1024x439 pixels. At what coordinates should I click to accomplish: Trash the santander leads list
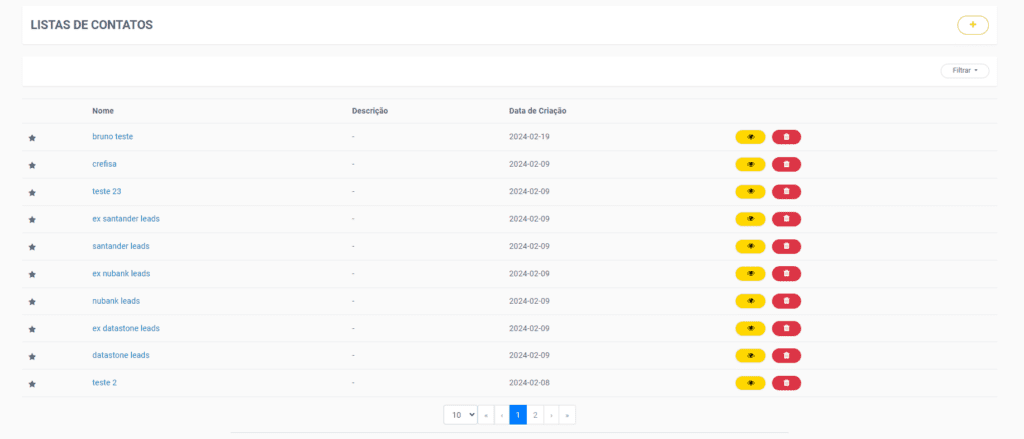click(x=786, y=246)
